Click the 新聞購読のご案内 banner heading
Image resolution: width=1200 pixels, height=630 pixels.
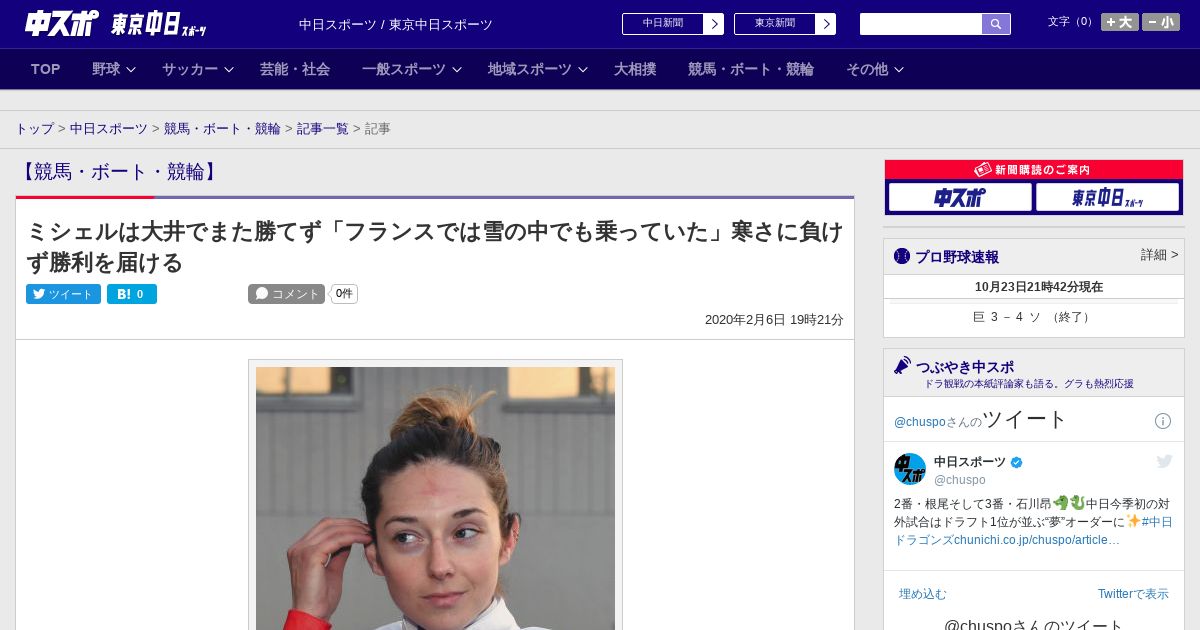pyautogui.click(x=1034, y=170)
